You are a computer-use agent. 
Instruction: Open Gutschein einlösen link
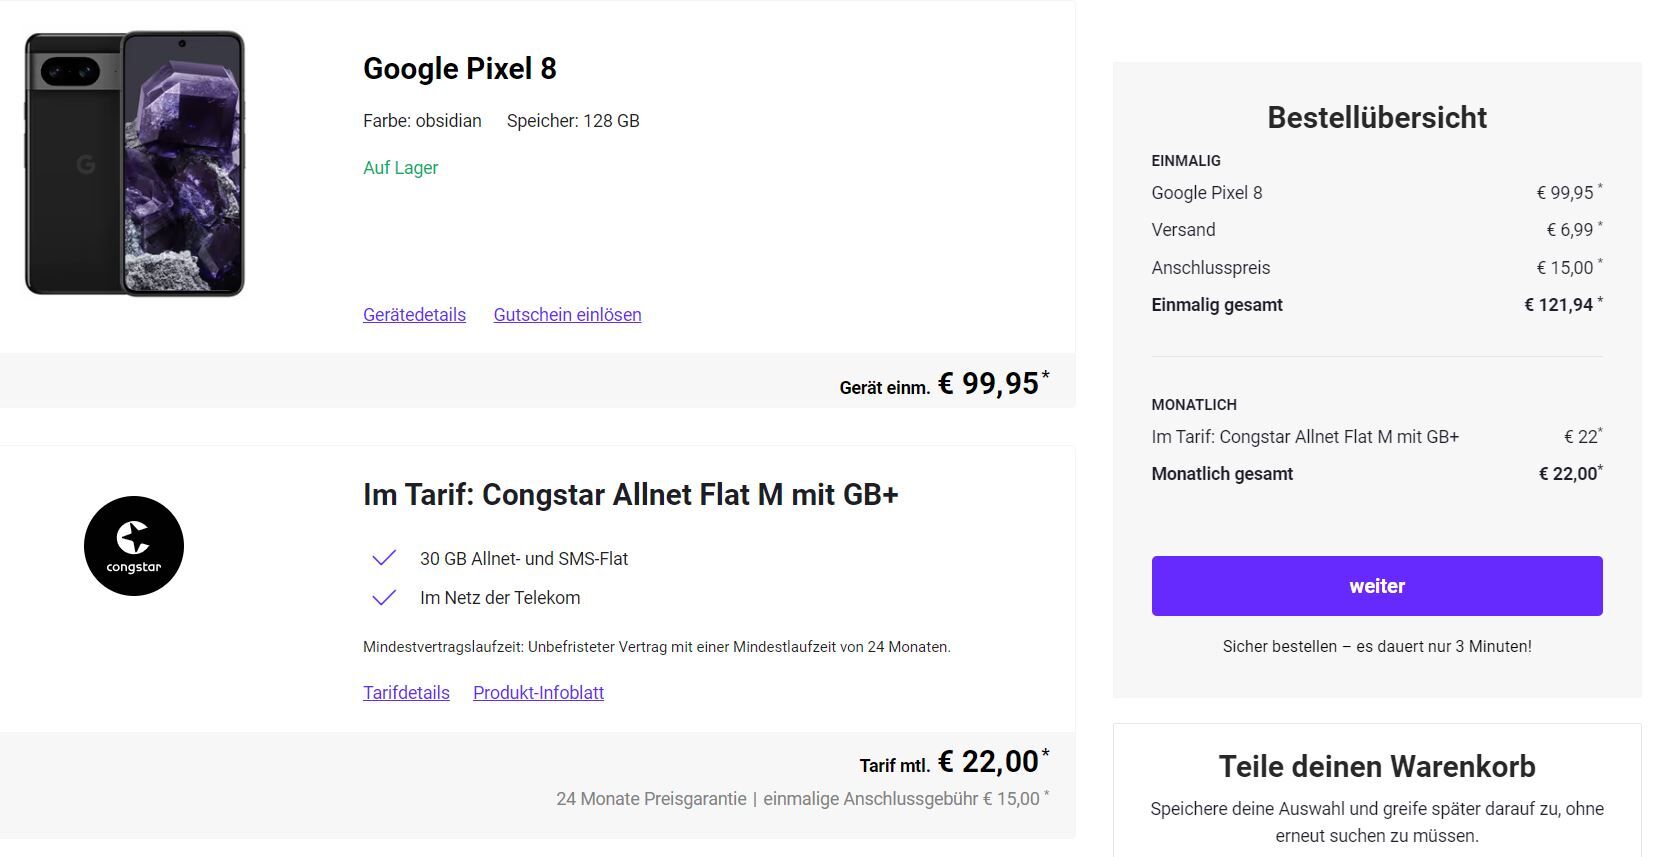point(567,315)
